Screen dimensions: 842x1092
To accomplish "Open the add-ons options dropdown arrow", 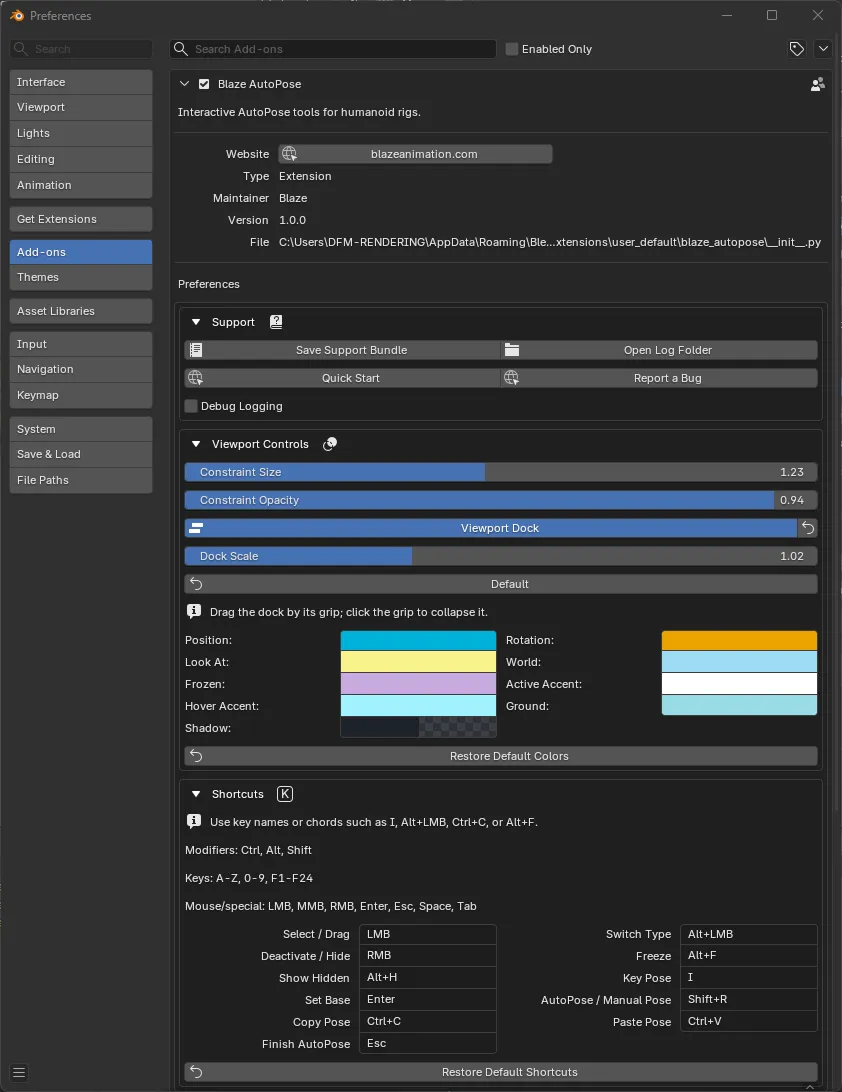I will point(823,49).
